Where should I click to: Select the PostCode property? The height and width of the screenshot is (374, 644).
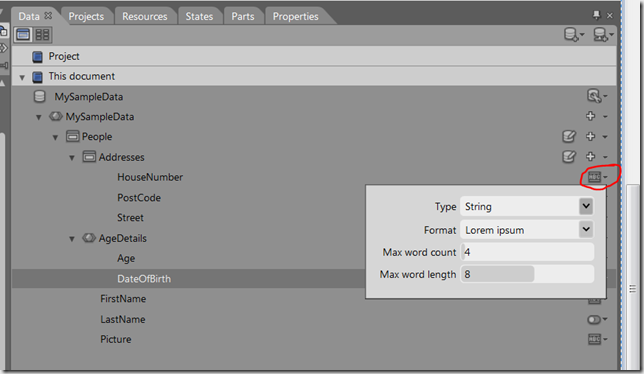(139, 198)
